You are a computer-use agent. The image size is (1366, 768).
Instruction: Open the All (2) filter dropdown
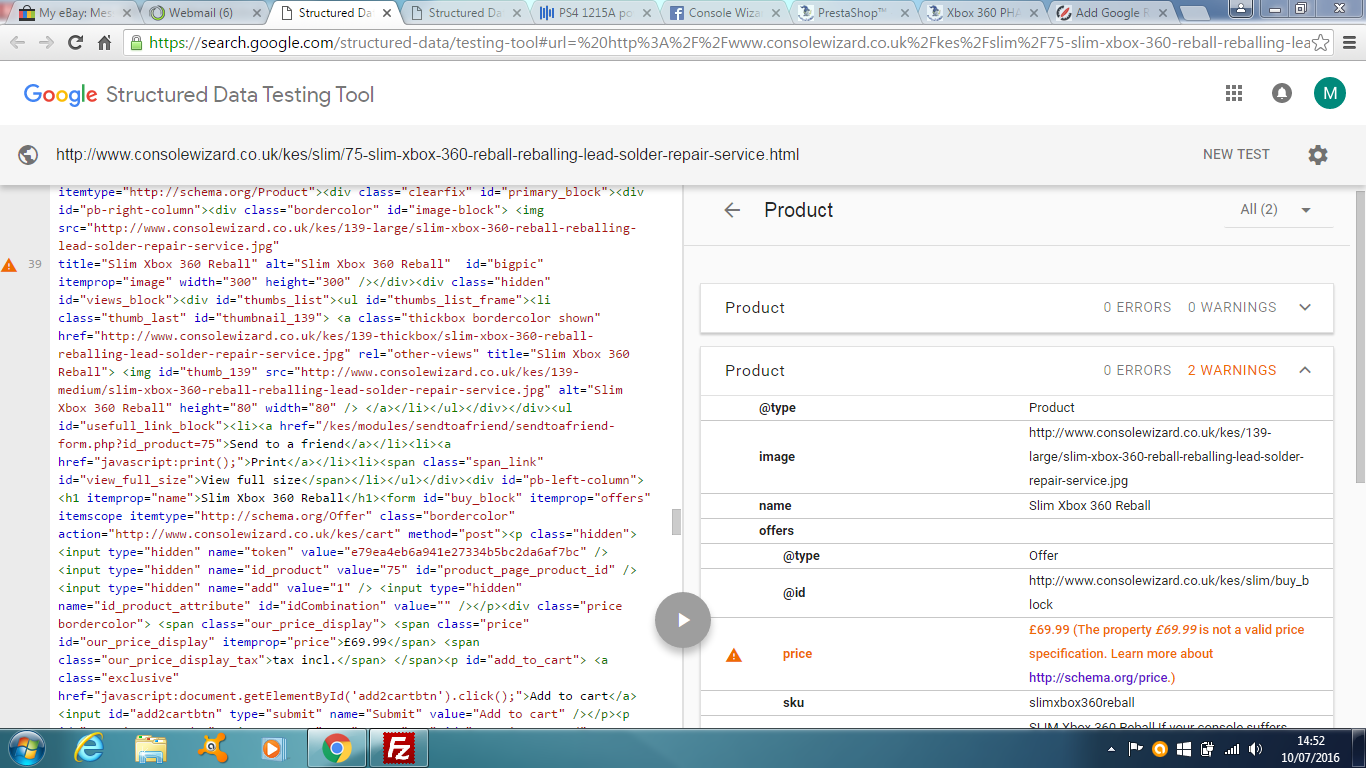1275,210
